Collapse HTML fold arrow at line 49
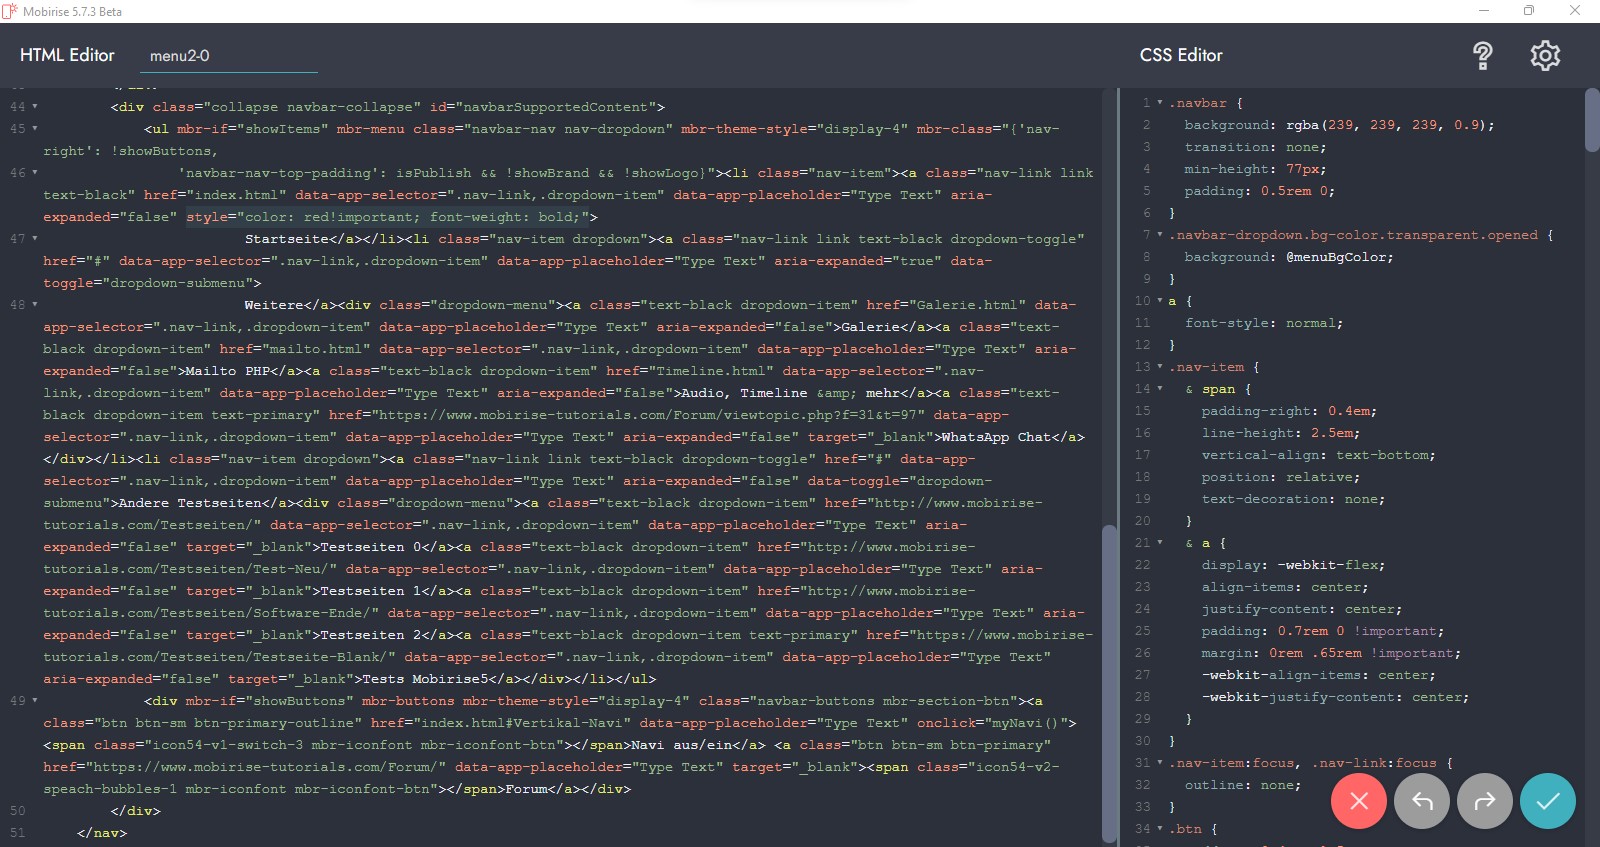1600x847 pixels. tap(35, 701)
